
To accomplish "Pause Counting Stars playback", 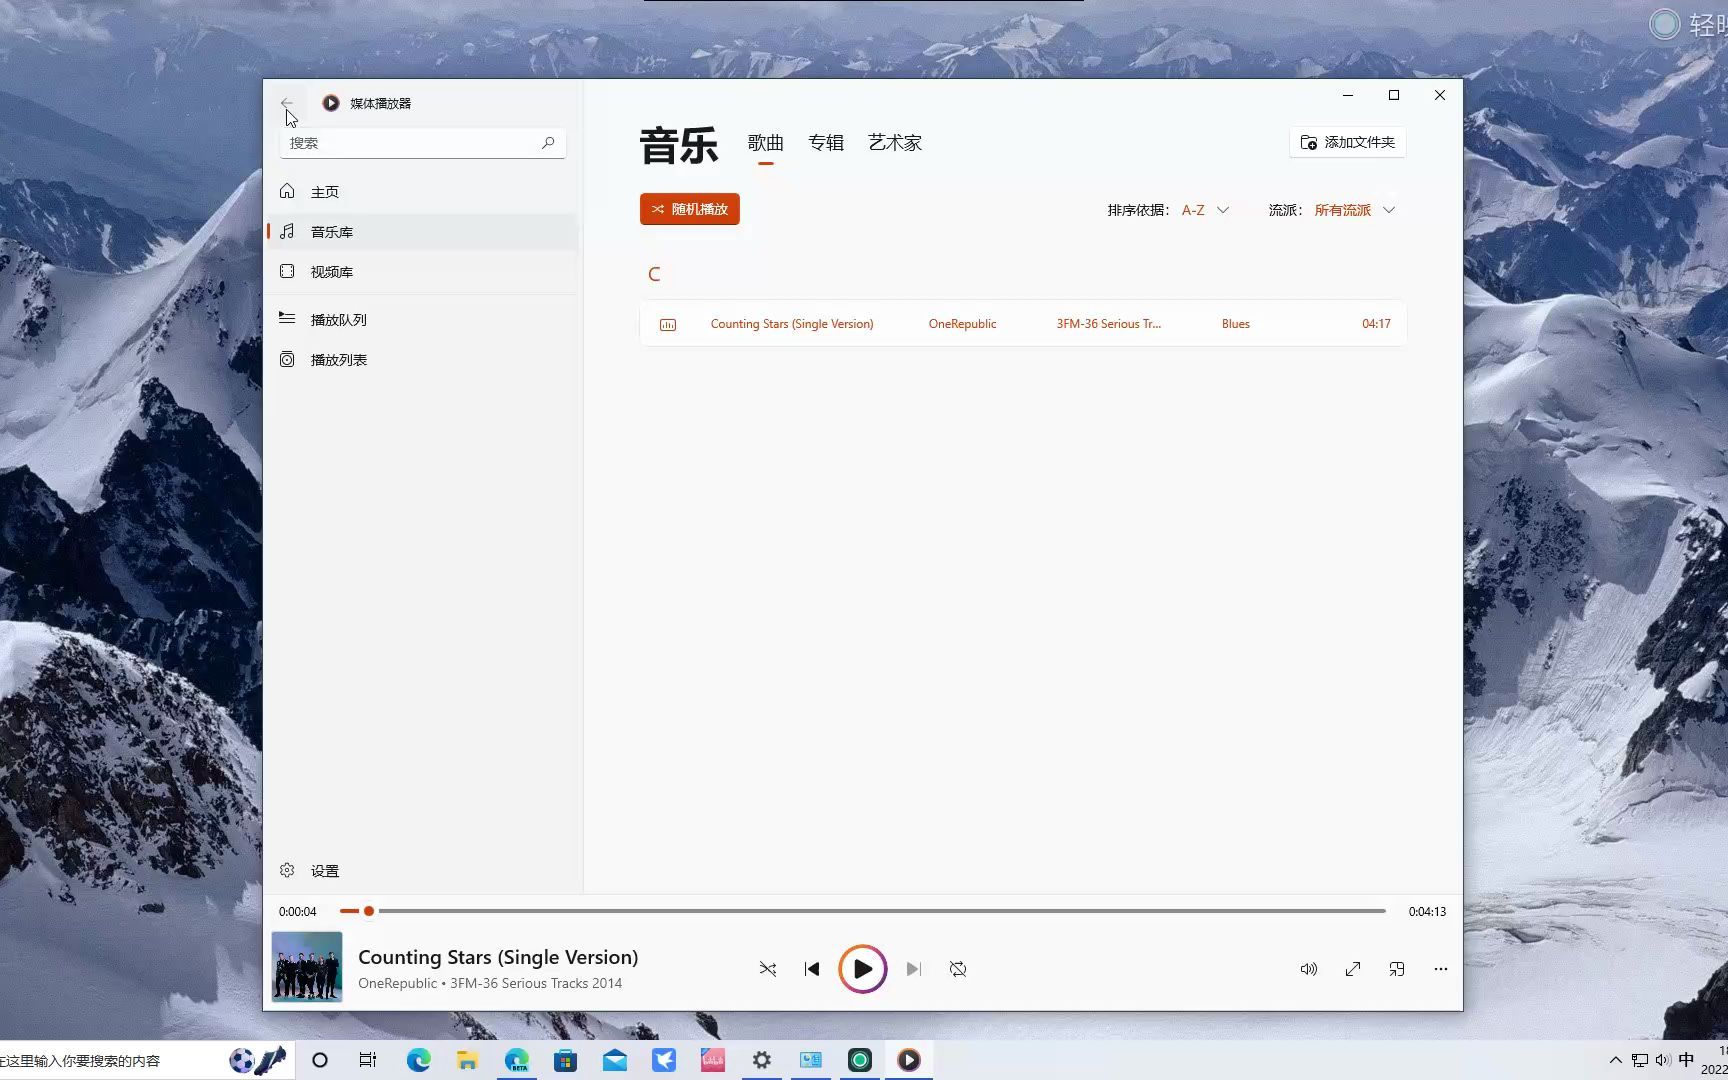I will [862, 968].
